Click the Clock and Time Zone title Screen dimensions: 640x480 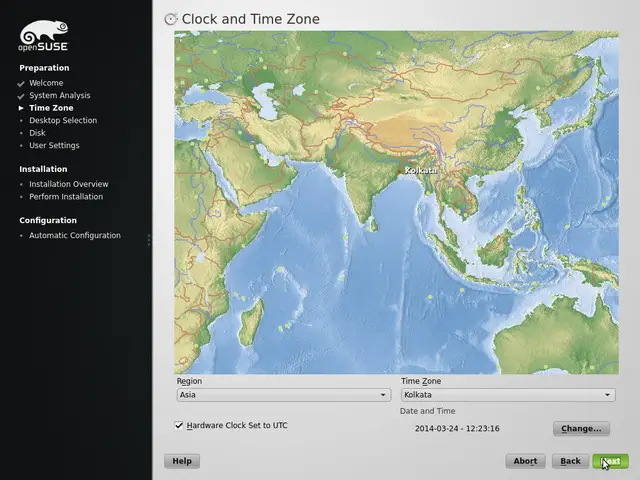tap(251, 19)
